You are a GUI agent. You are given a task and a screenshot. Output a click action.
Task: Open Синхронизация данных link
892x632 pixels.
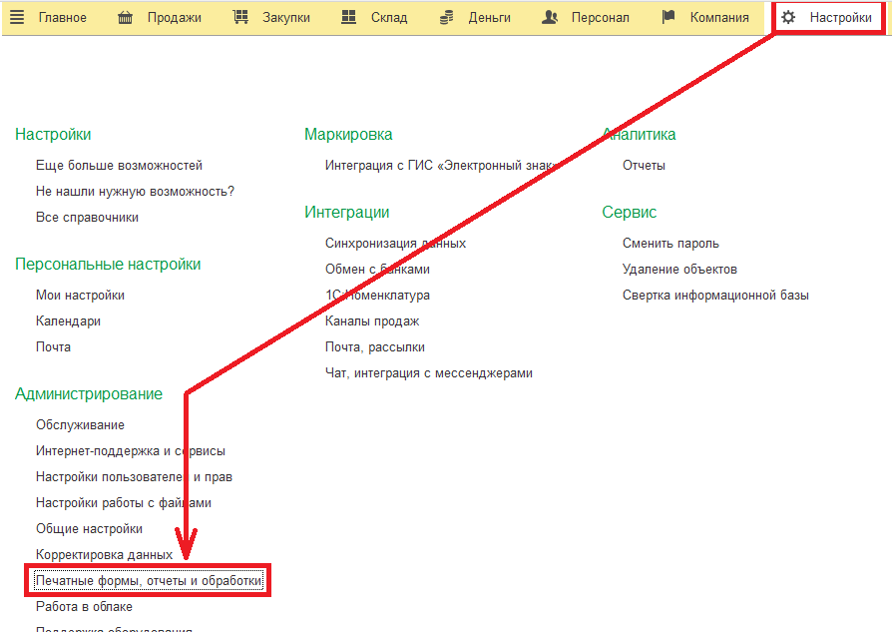[395, 243]
